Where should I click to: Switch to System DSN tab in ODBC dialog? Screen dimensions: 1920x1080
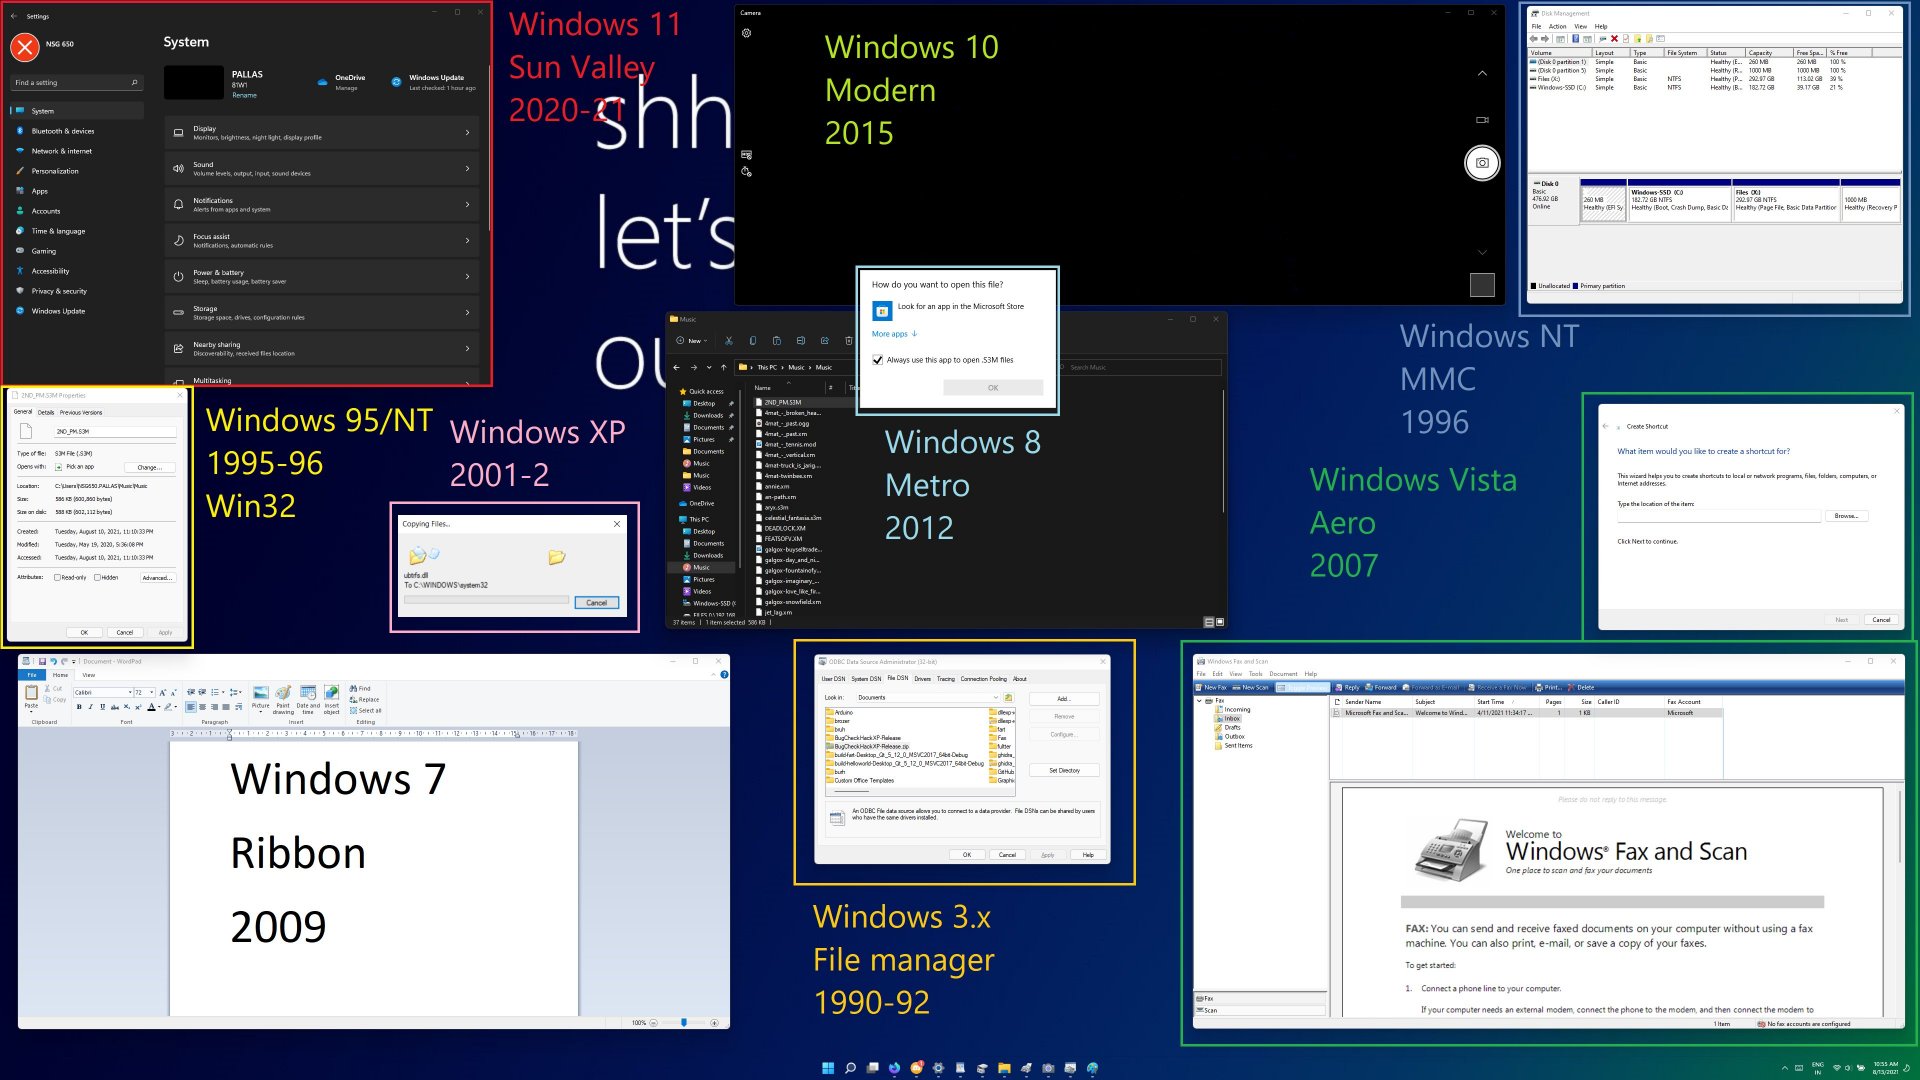(x=866, y=679)
